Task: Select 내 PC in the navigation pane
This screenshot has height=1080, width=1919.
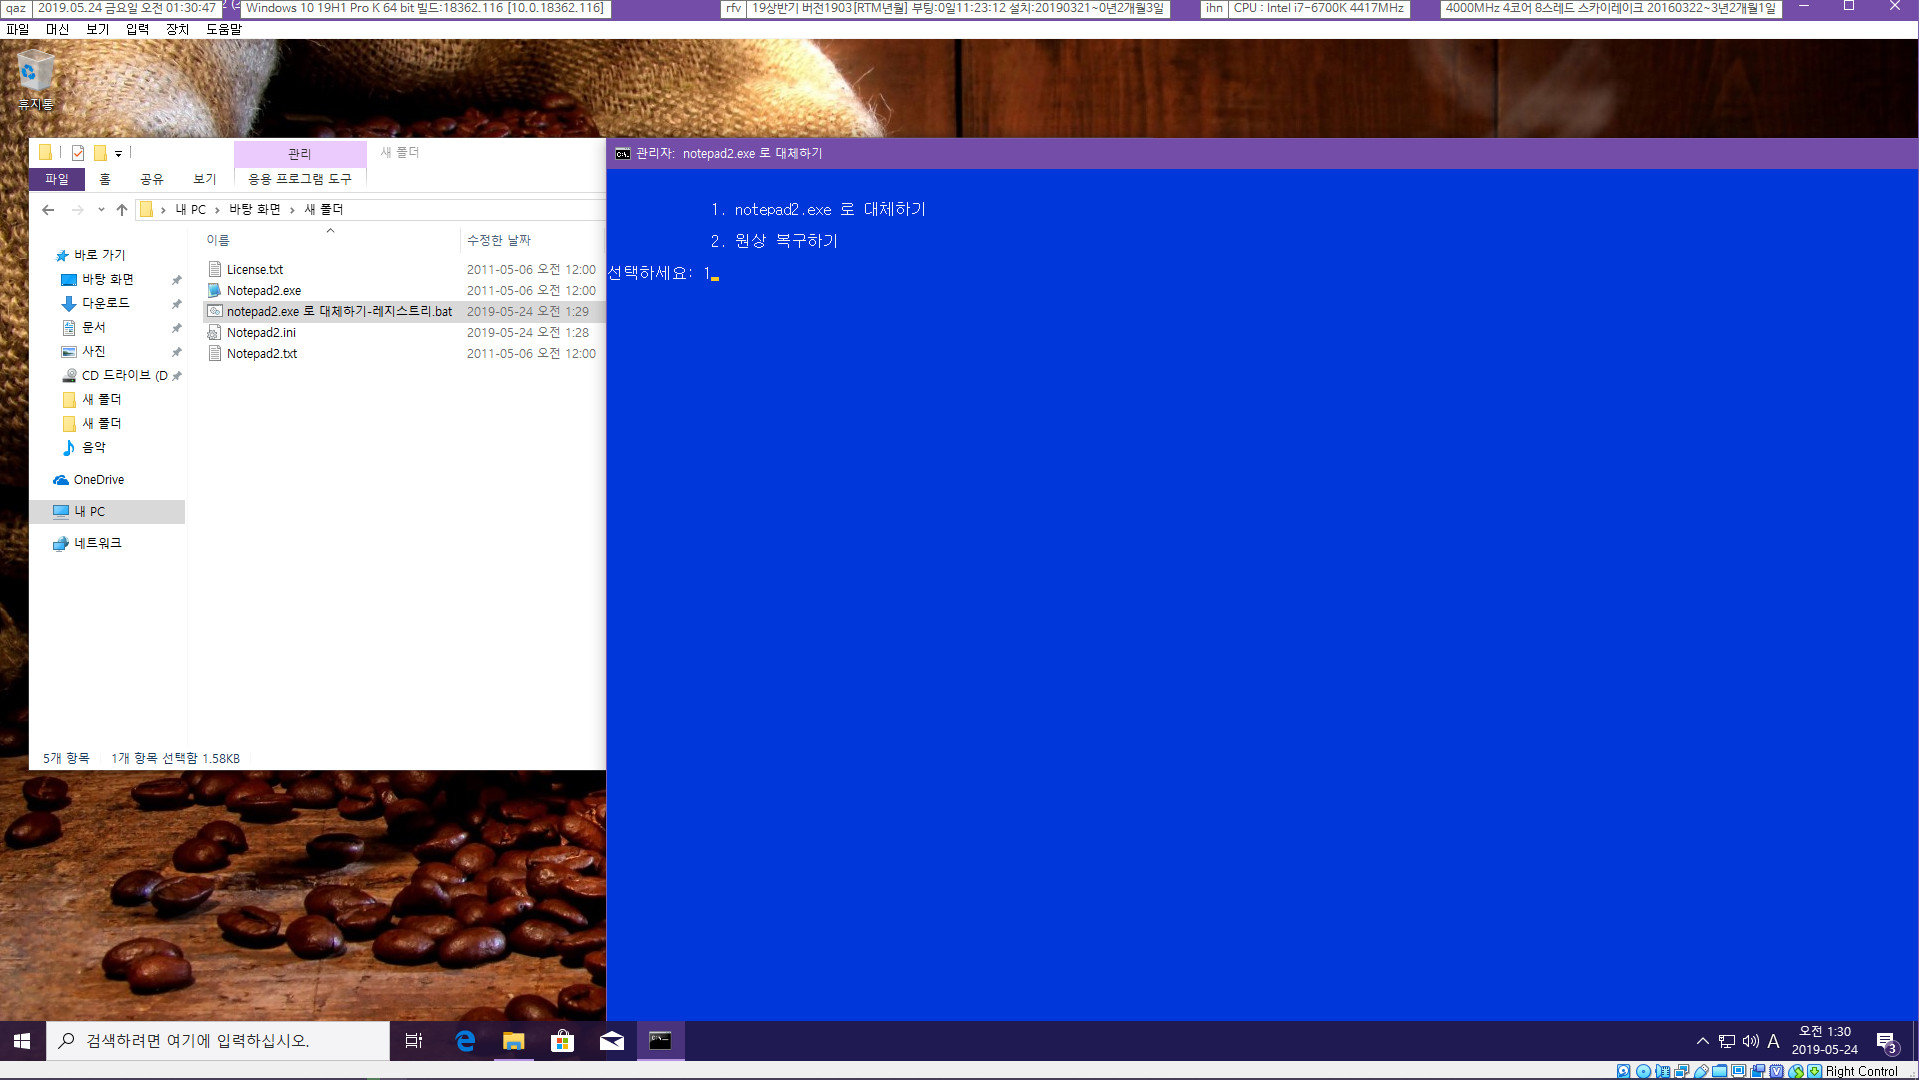Action: (89, 511)
